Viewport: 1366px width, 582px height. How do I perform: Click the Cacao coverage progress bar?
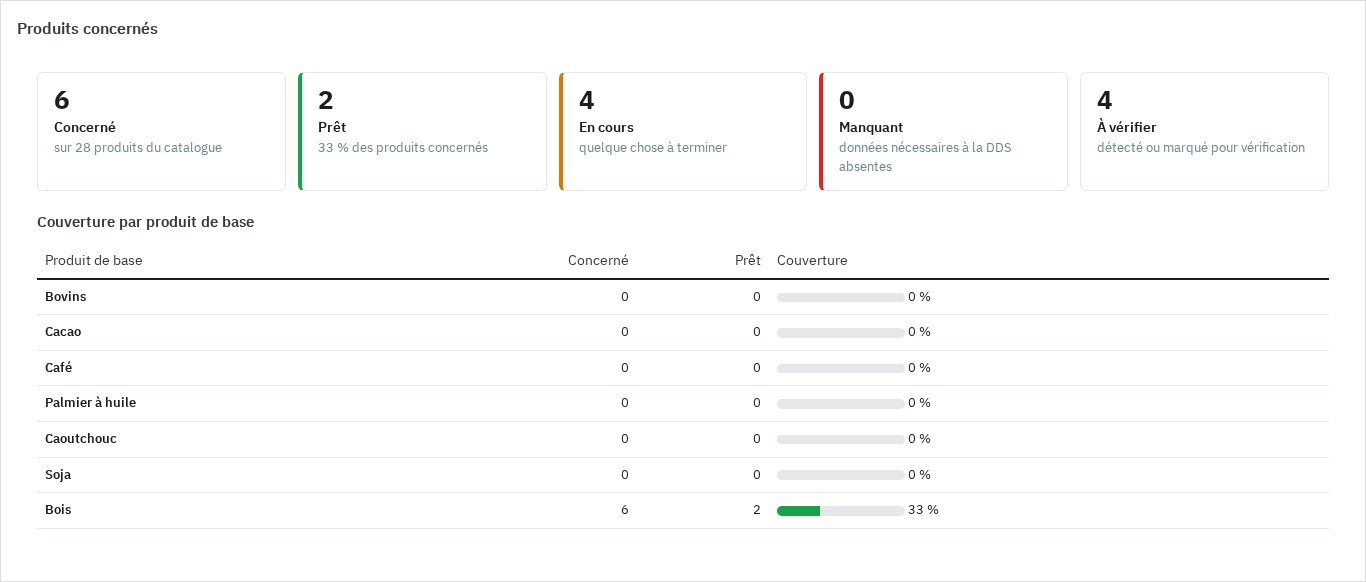click(x=841, y=333)
